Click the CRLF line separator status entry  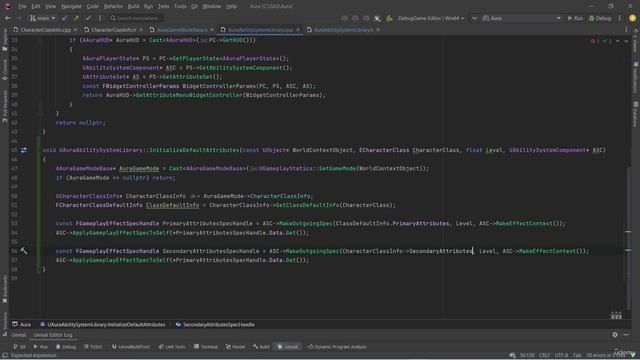[544, 355]
